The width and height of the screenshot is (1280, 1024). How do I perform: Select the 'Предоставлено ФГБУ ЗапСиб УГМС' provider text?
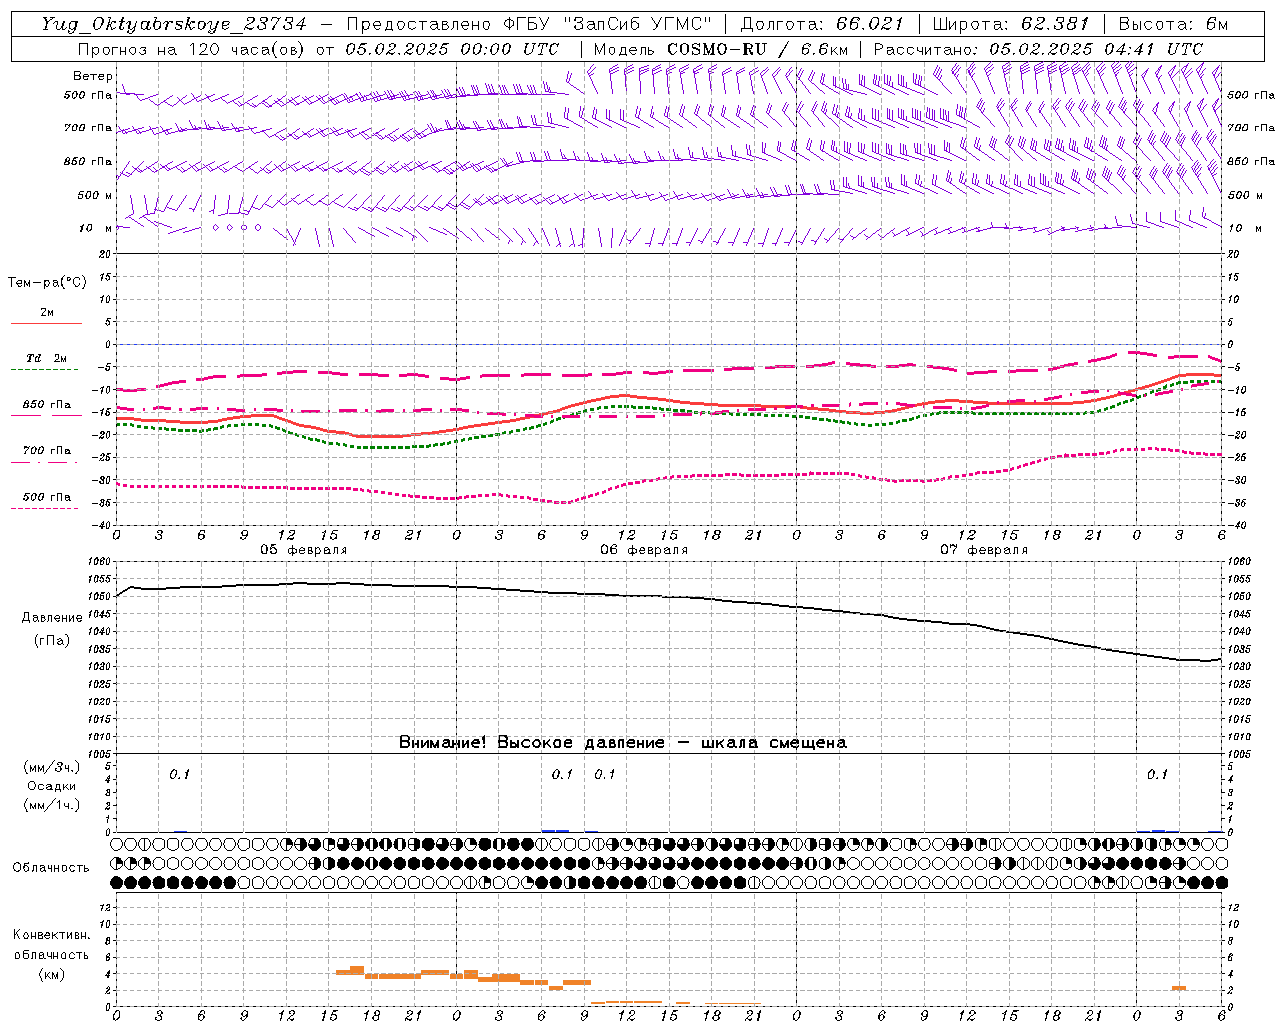tap(530, 24)
